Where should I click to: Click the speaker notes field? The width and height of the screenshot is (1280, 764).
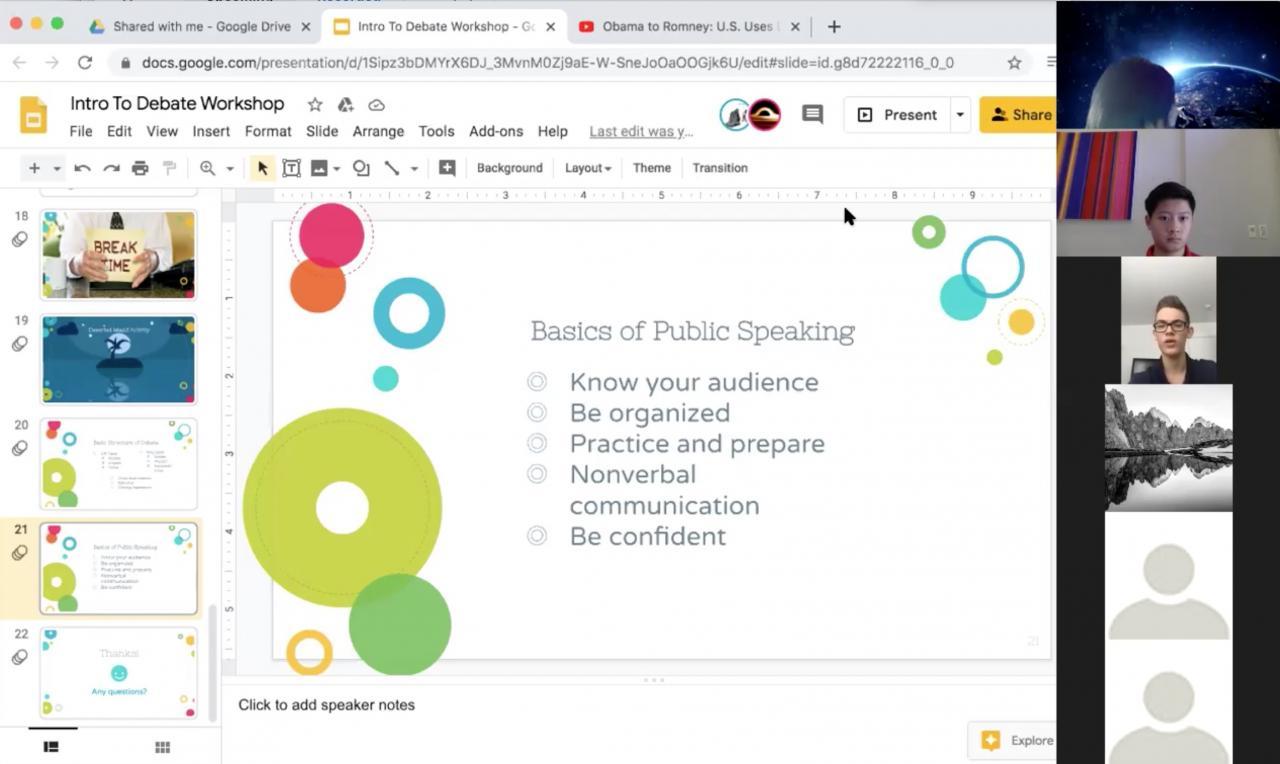638,705
